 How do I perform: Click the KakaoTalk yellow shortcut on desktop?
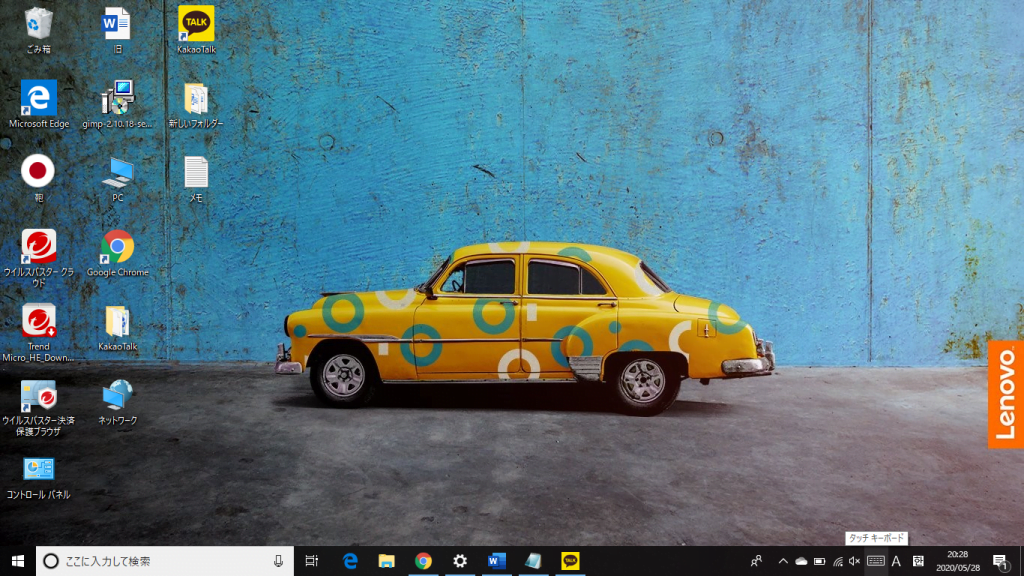[196, 24]
